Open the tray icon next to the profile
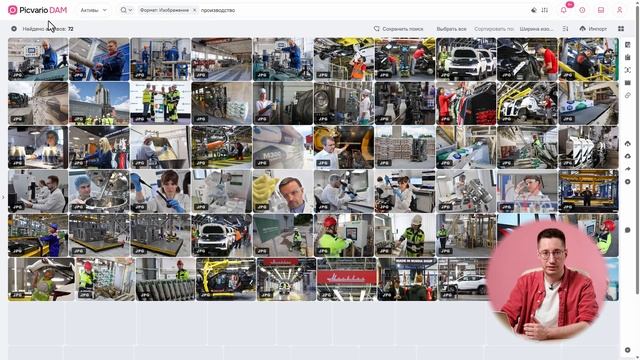640x360 pixels. (601, 10)
